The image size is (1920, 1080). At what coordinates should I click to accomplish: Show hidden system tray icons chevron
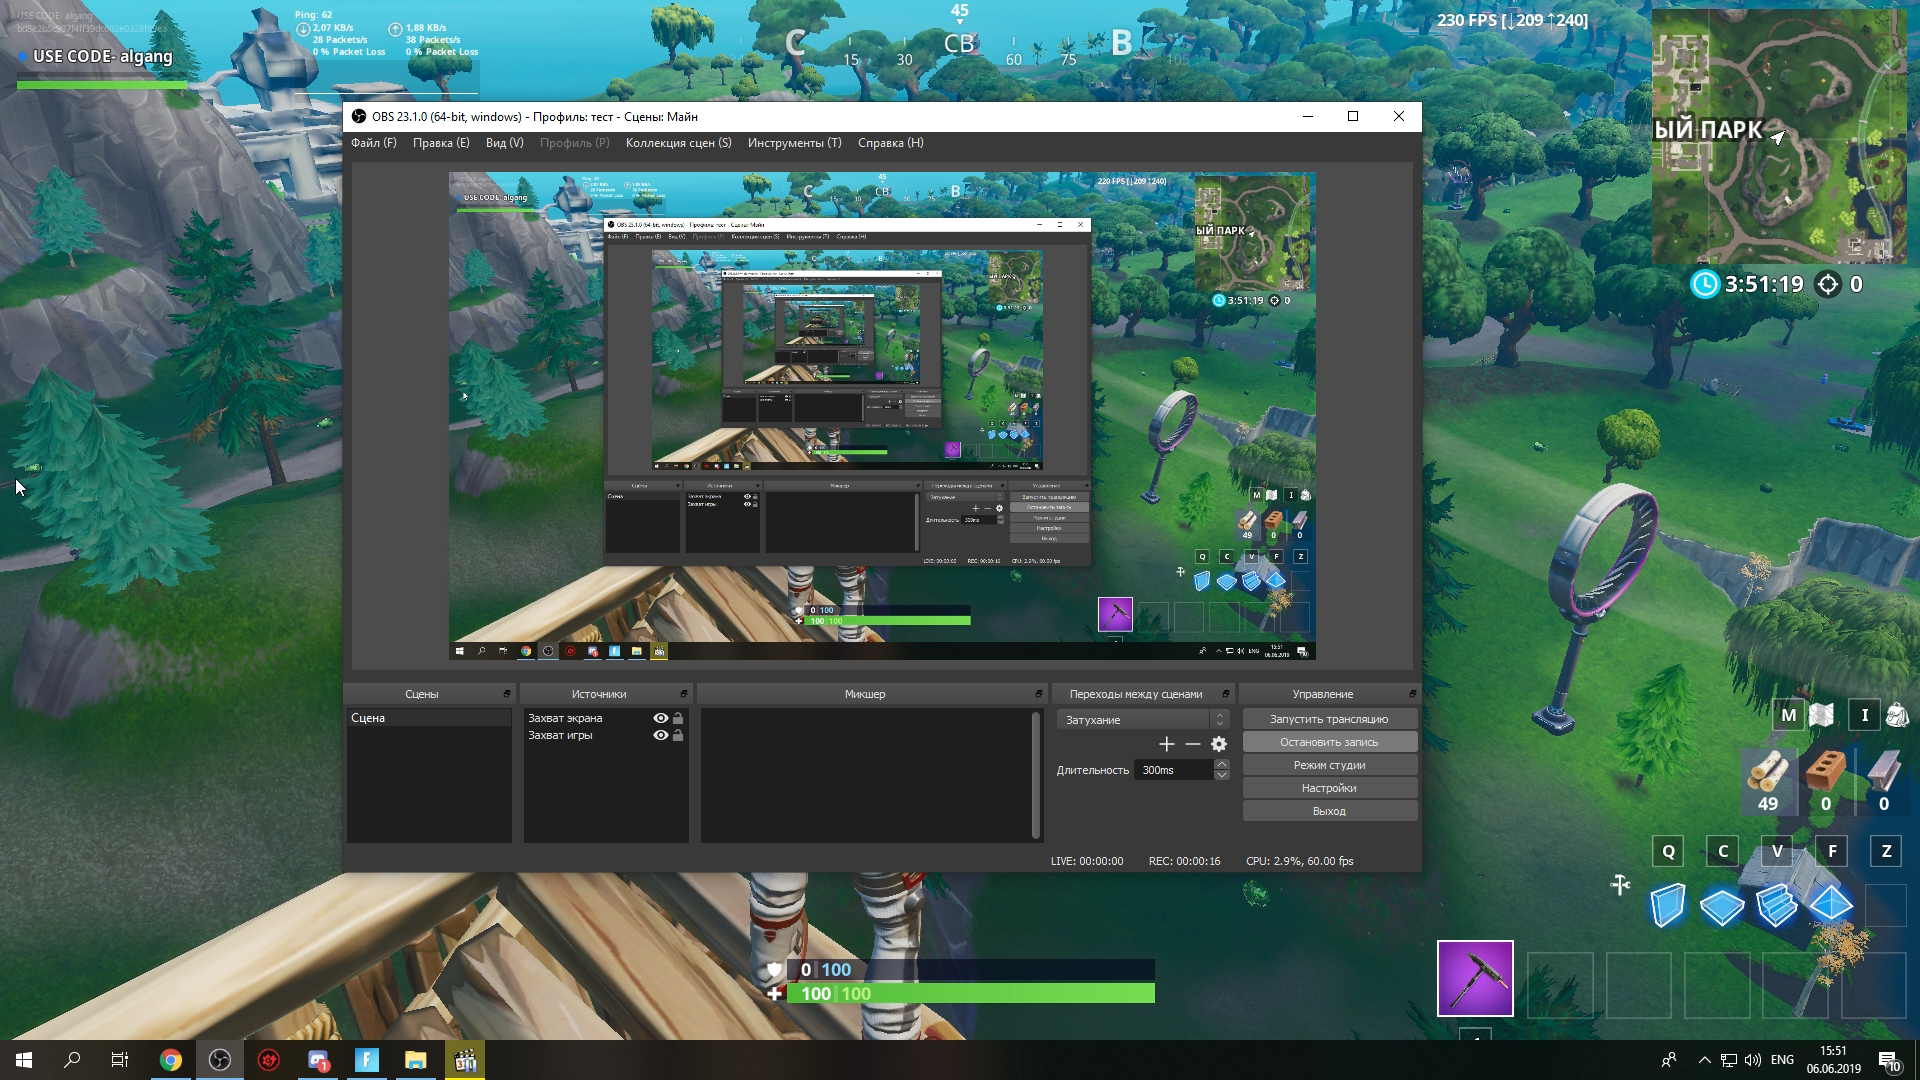coord(1704,1060)
